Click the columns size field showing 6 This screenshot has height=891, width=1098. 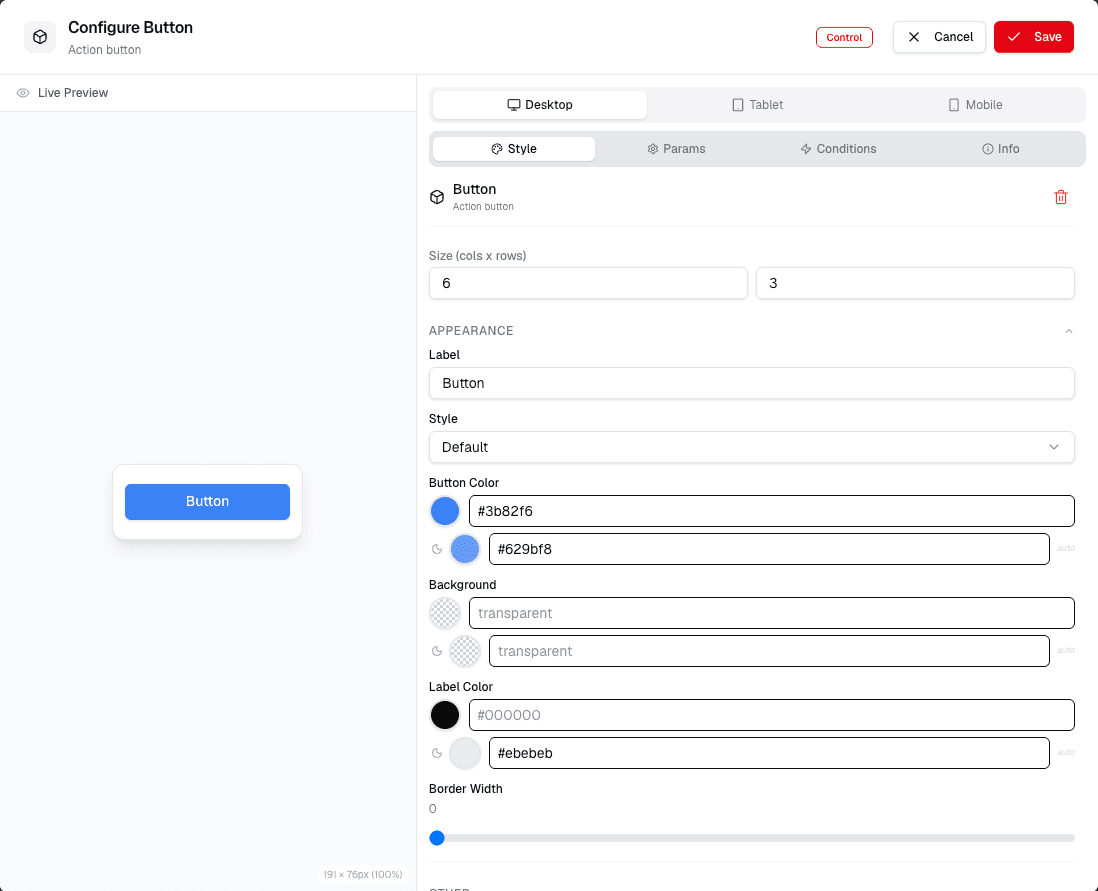point(588,284)
